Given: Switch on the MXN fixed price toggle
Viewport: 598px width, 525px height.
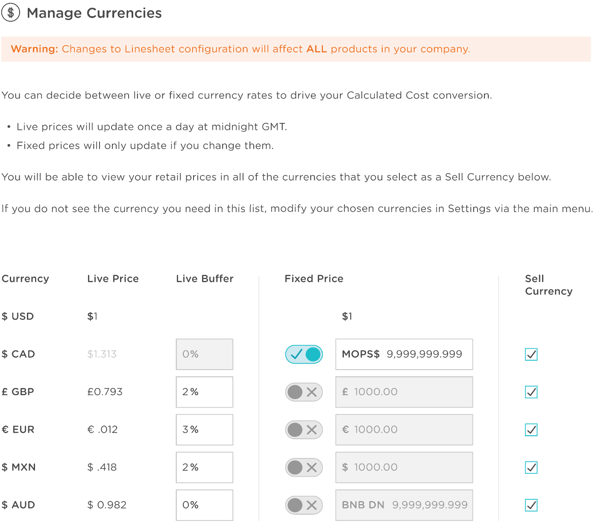Looking at the screenshot, I should pos(304,467).
